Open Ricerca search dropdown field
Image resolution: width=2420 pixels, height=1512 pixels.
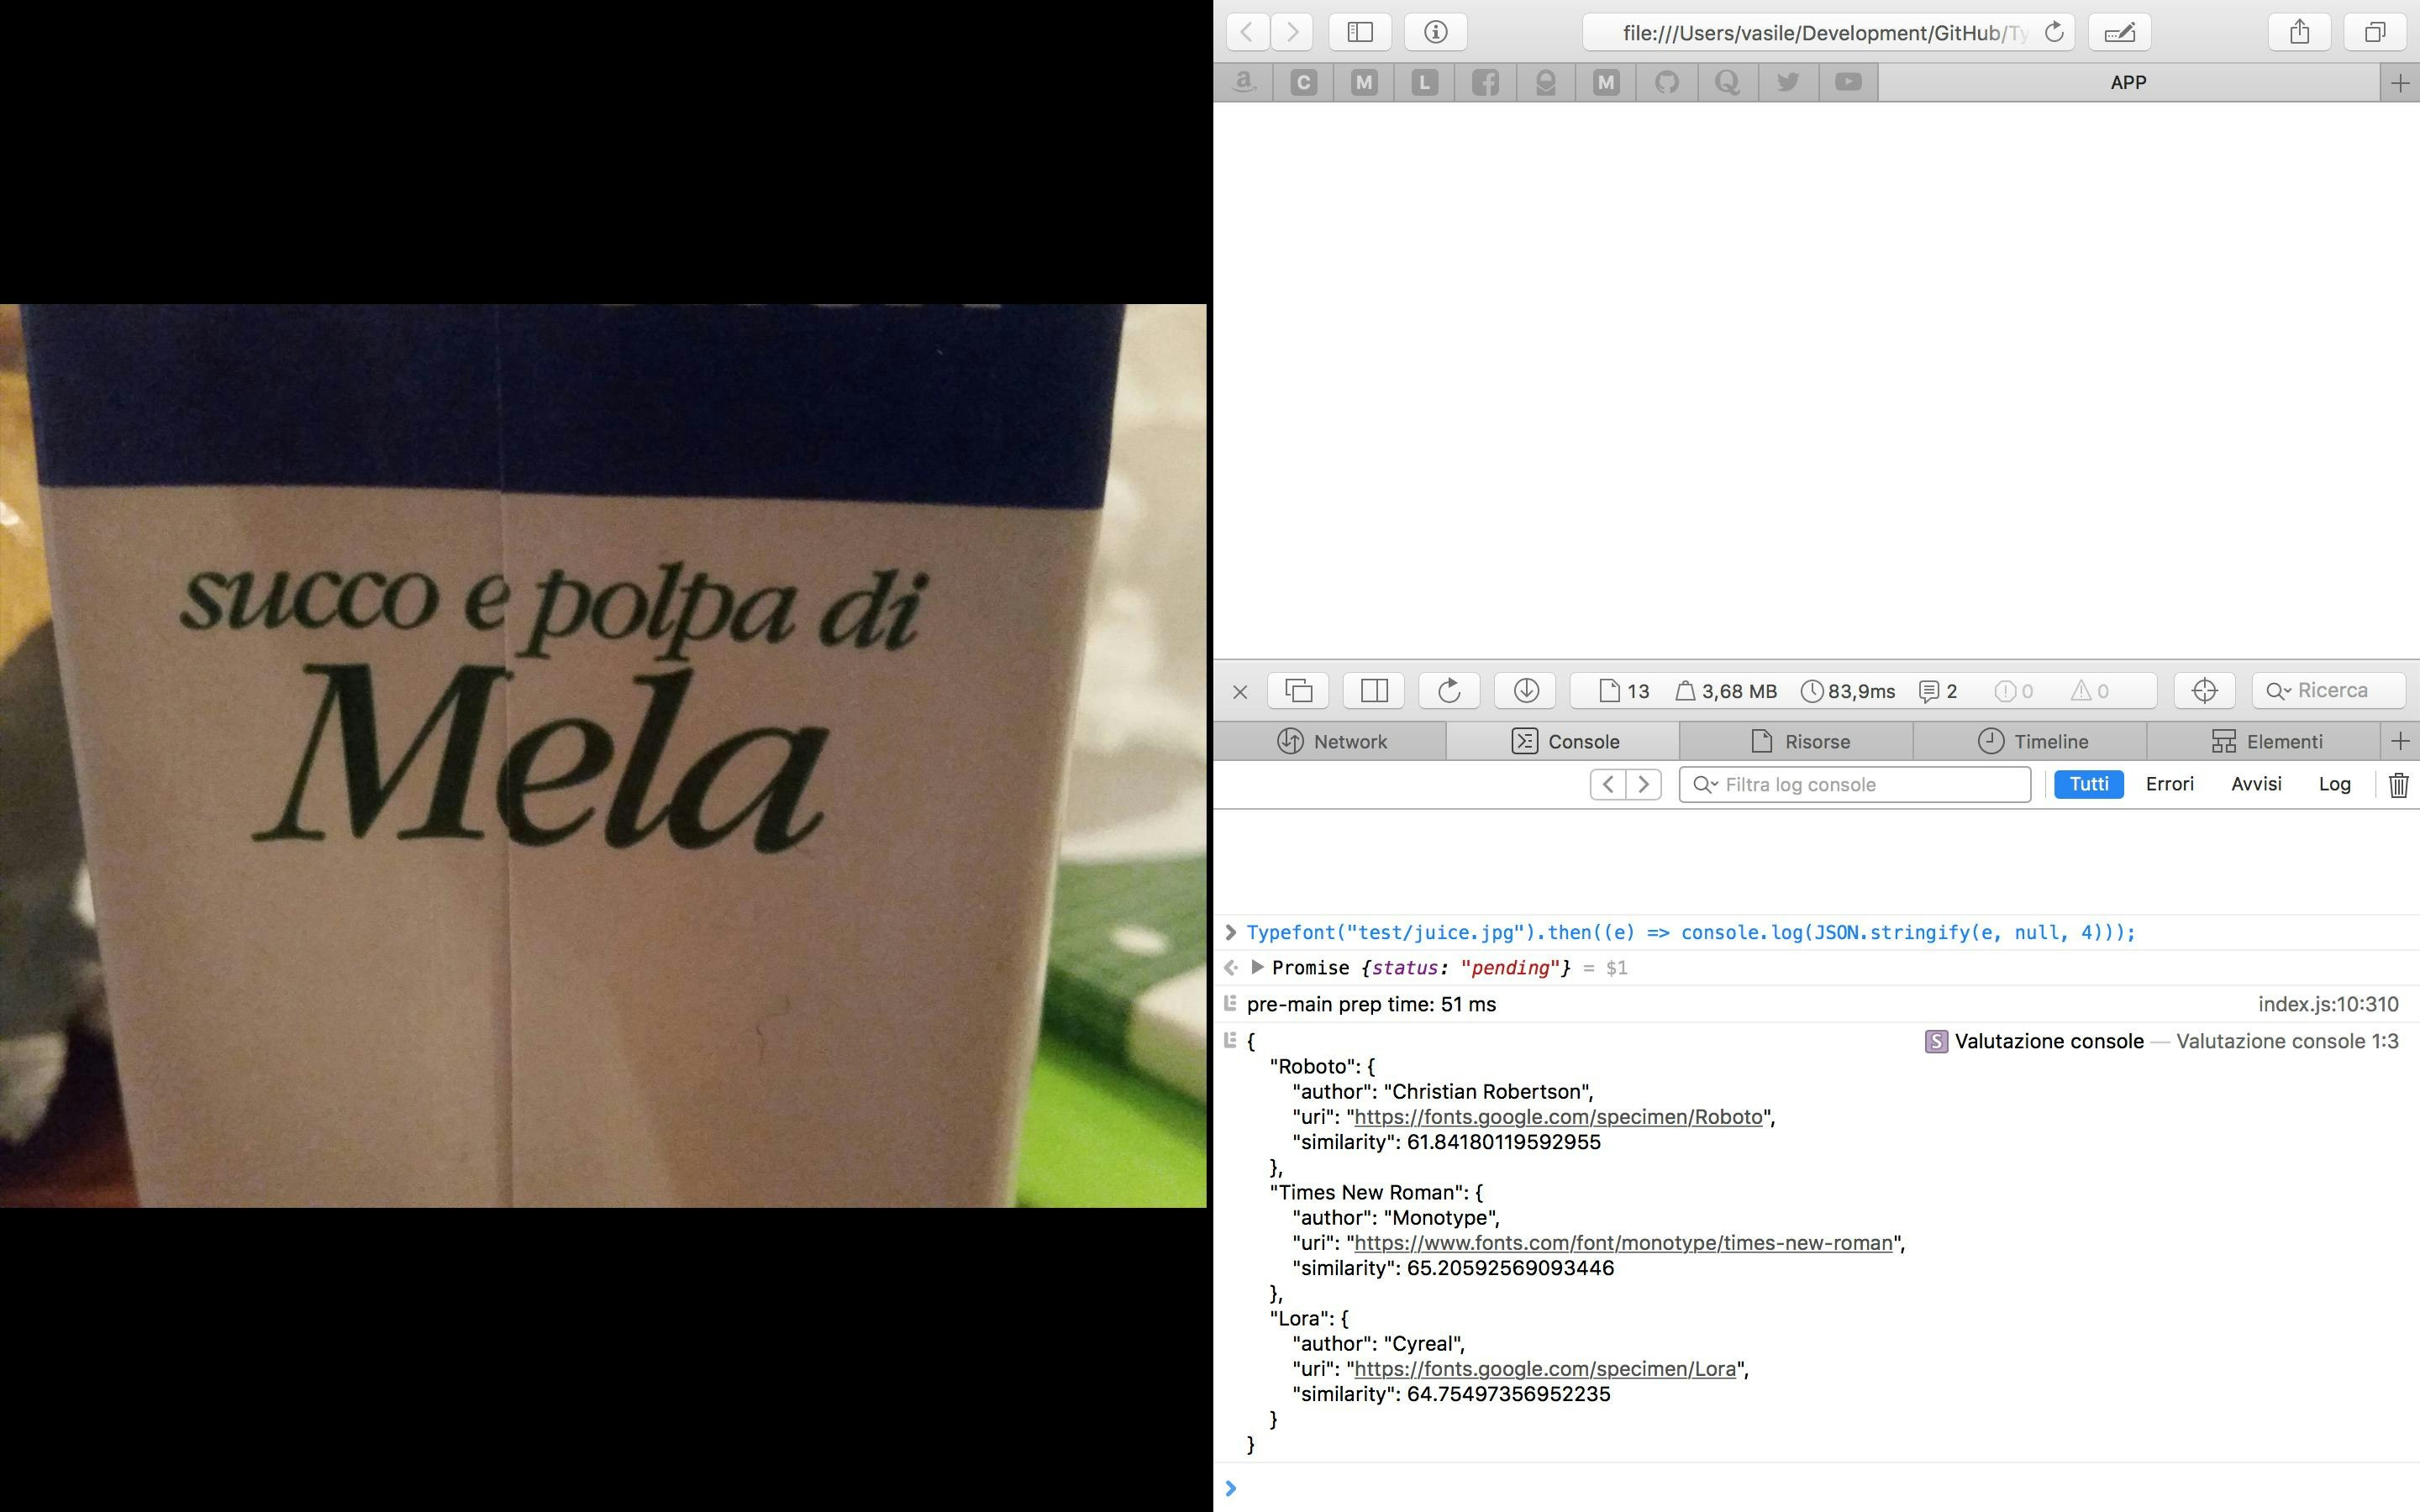[x=2330, y=691]
